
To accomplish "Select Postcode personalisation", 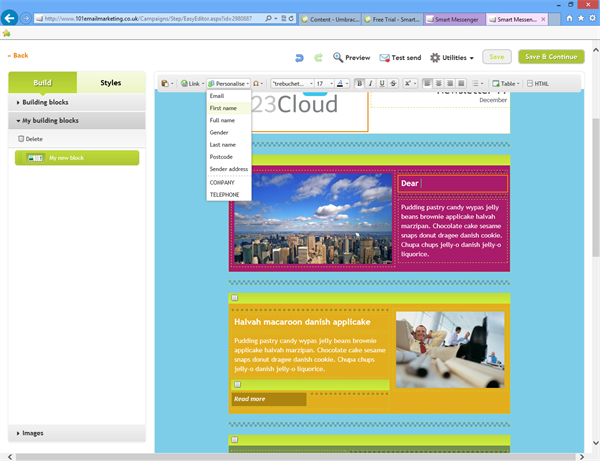I will click(228, 157).
